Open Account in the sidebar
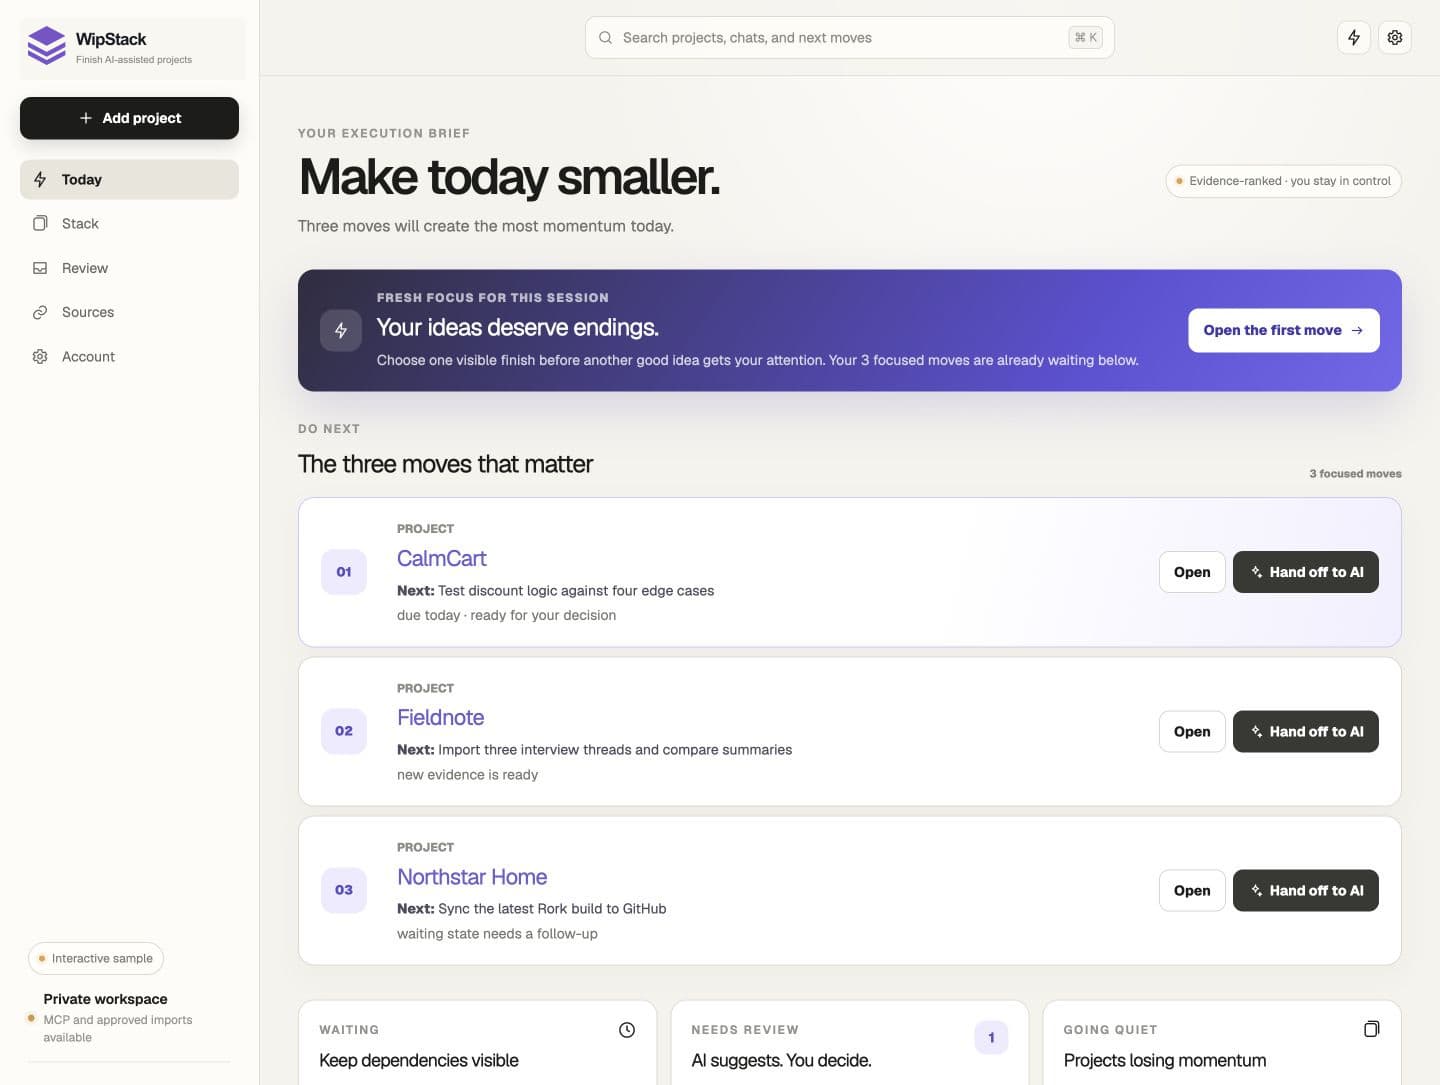The height and width of the screenshot is (1085, 1440). click(129, 357)
